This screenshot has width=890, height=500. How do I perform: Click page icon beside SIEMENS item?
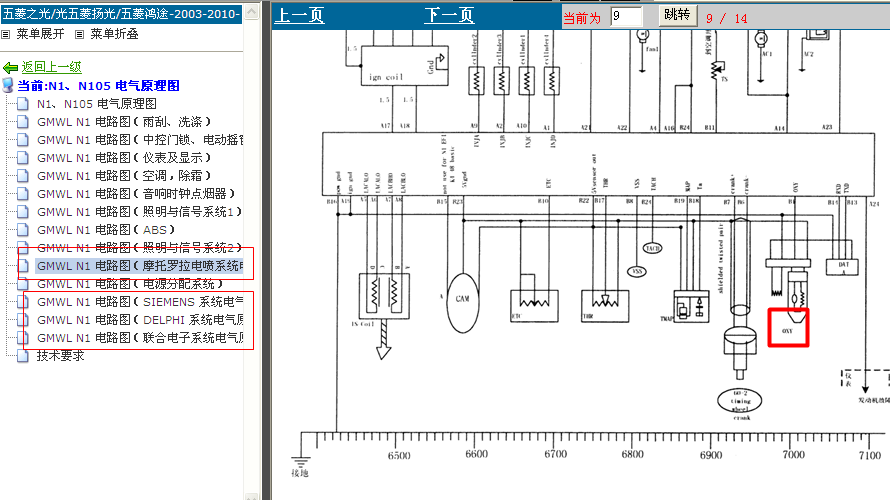point(23,302)
